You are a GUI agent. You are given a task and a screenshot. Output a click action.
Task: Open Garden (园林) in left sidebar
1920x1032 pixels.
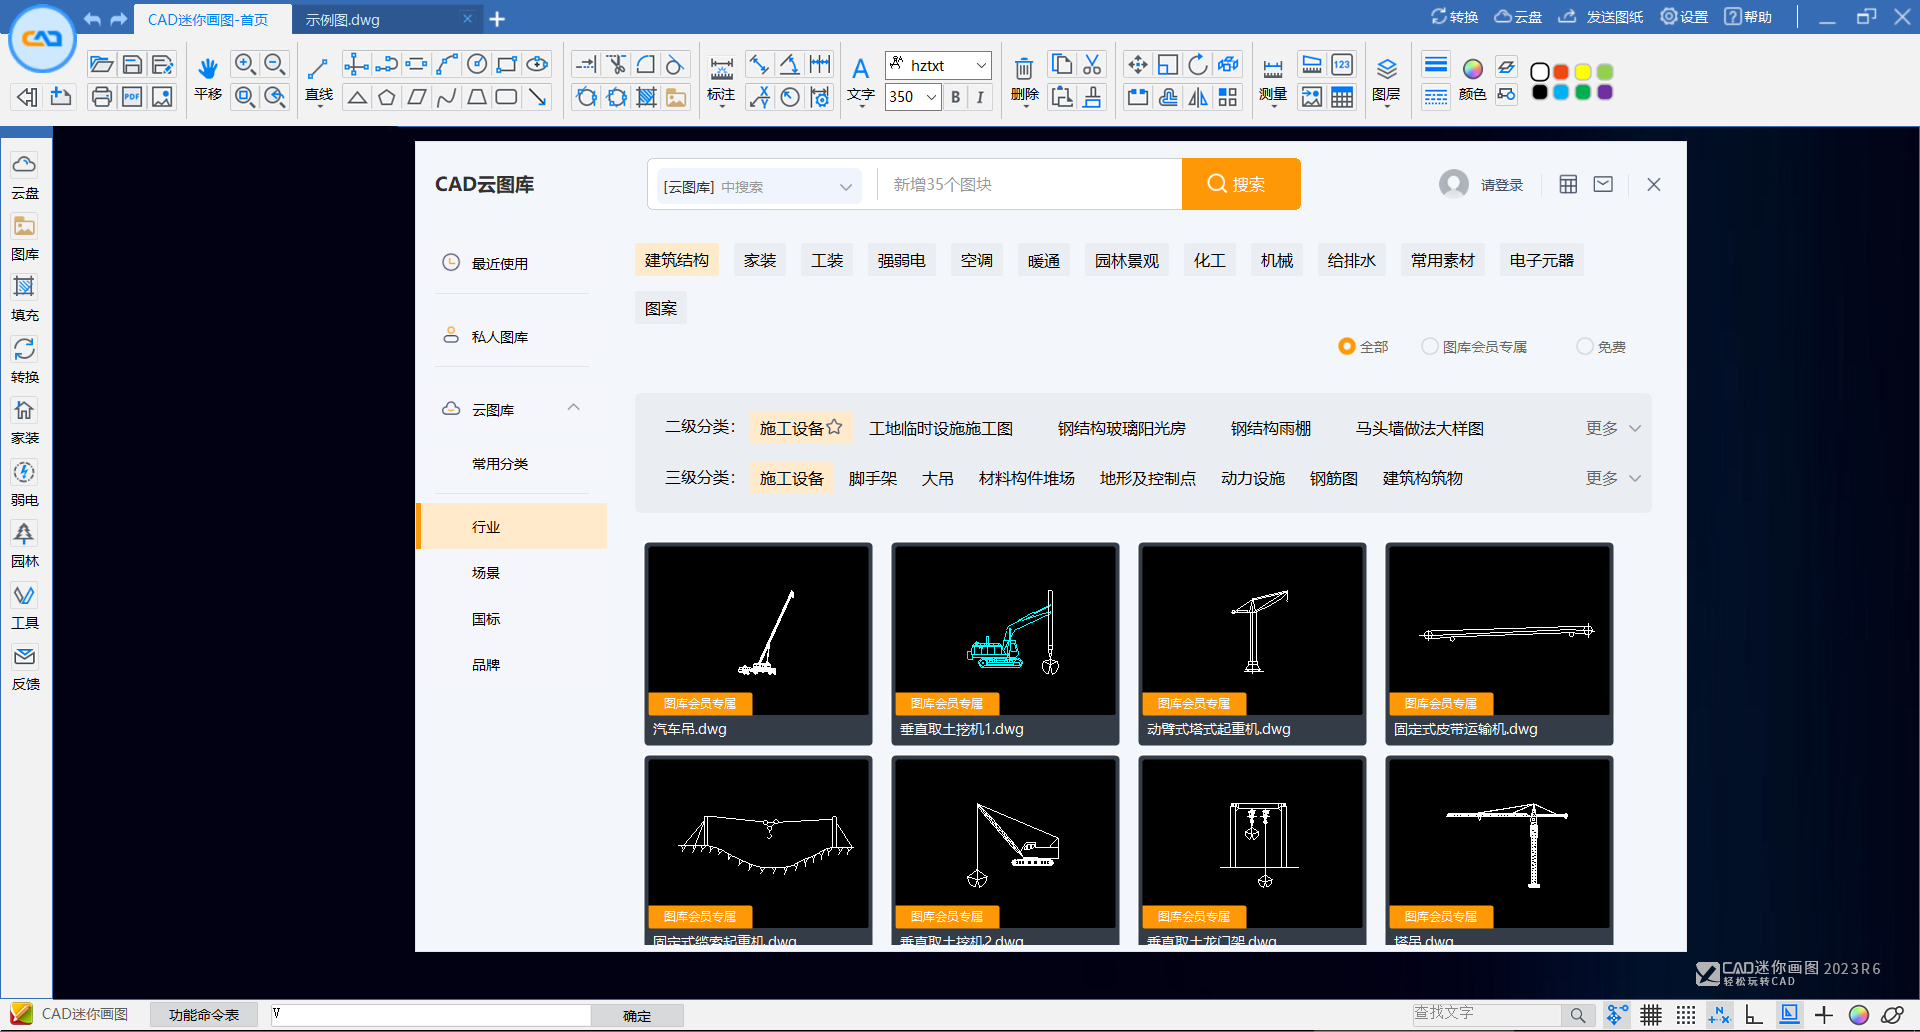click(25, 544)
